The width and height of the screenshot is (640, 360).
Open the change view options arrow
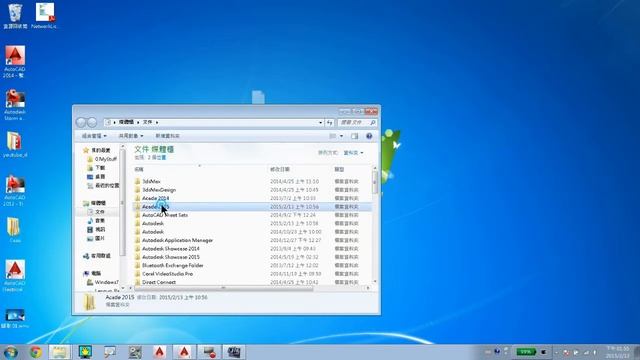point(342,136)
